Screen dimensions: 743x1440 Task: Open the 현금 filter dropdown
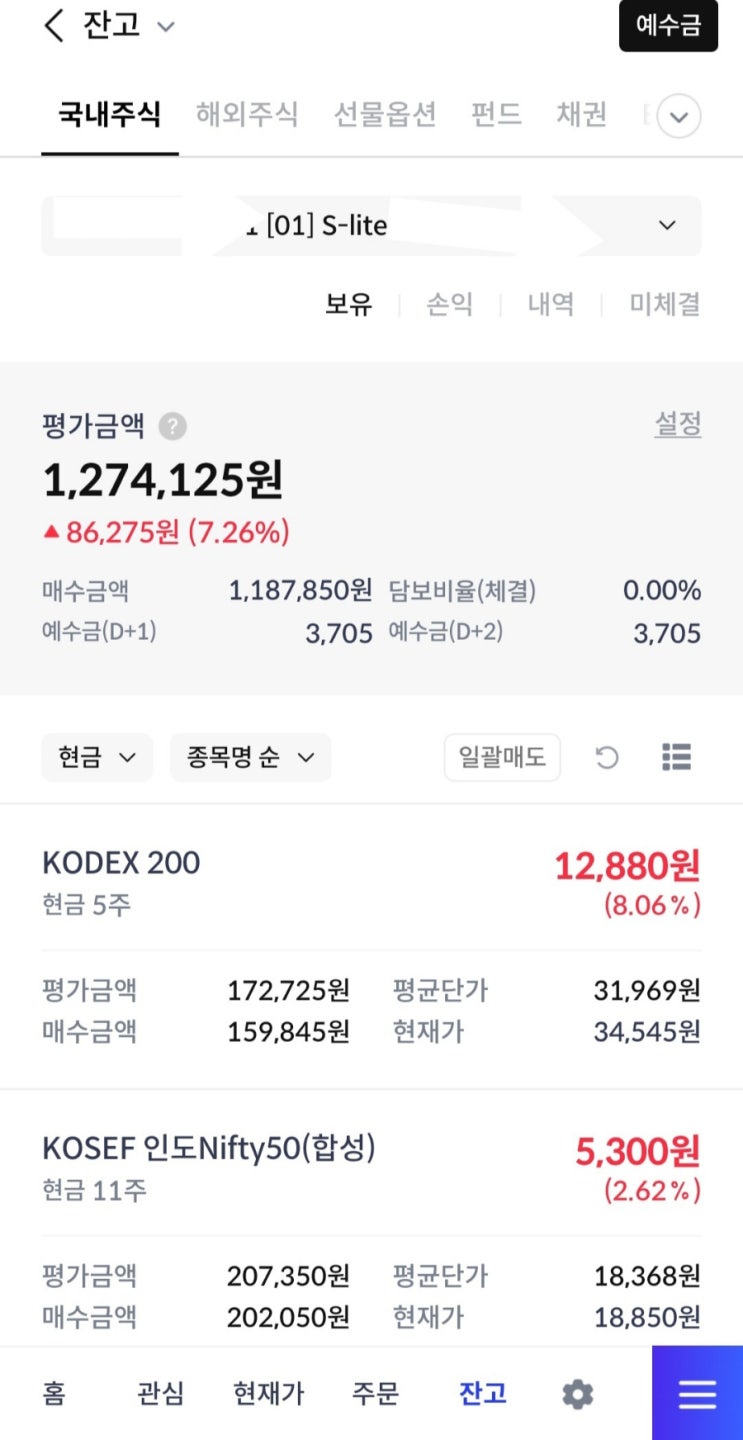97,758
